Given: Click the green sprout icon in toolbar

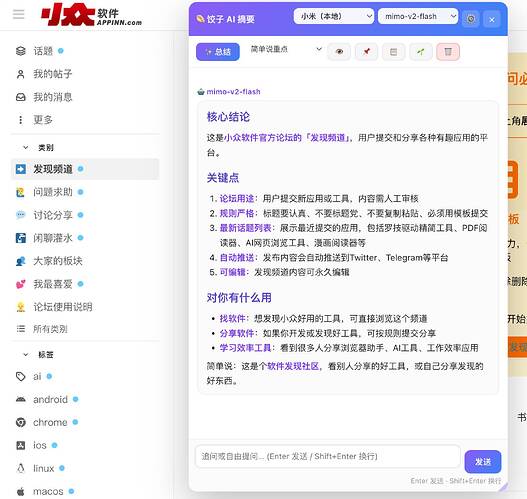Looking at the screenshot, I should pyautogui.click(x=420, y=52).
